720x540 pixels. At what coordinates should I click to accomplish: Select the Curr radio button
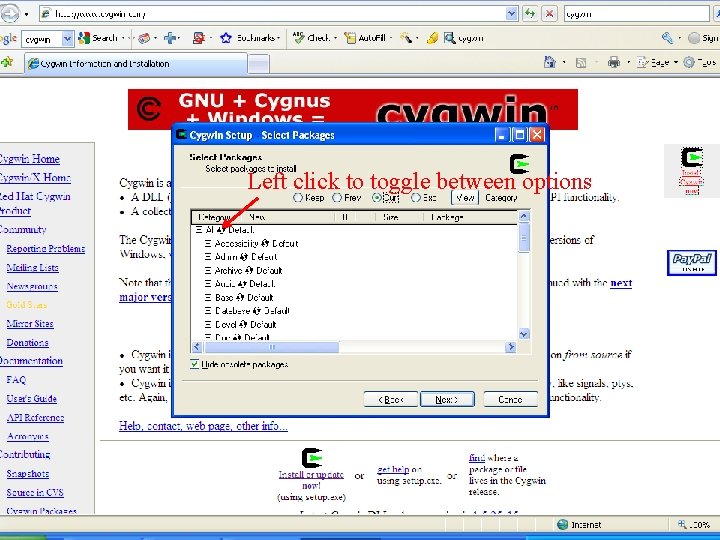pos(377,198)
